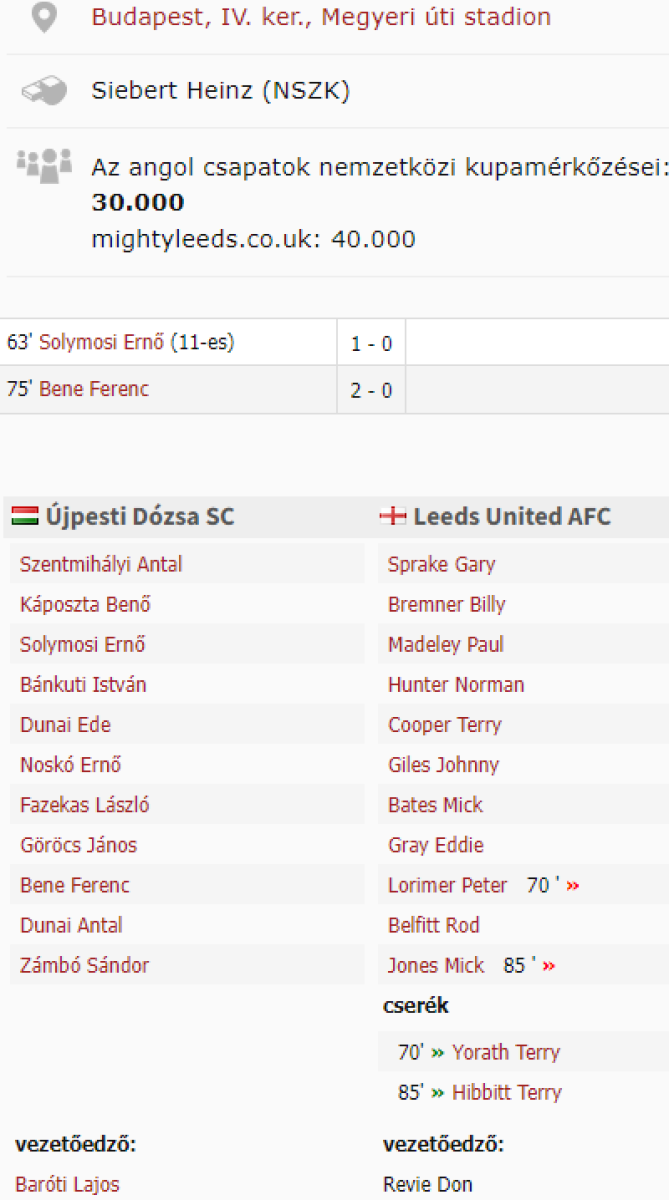The width and height of the screenshot is (669, 1200).
Task: Open Szentmihályi Antal's player page
Action: [x=101, y=564]
